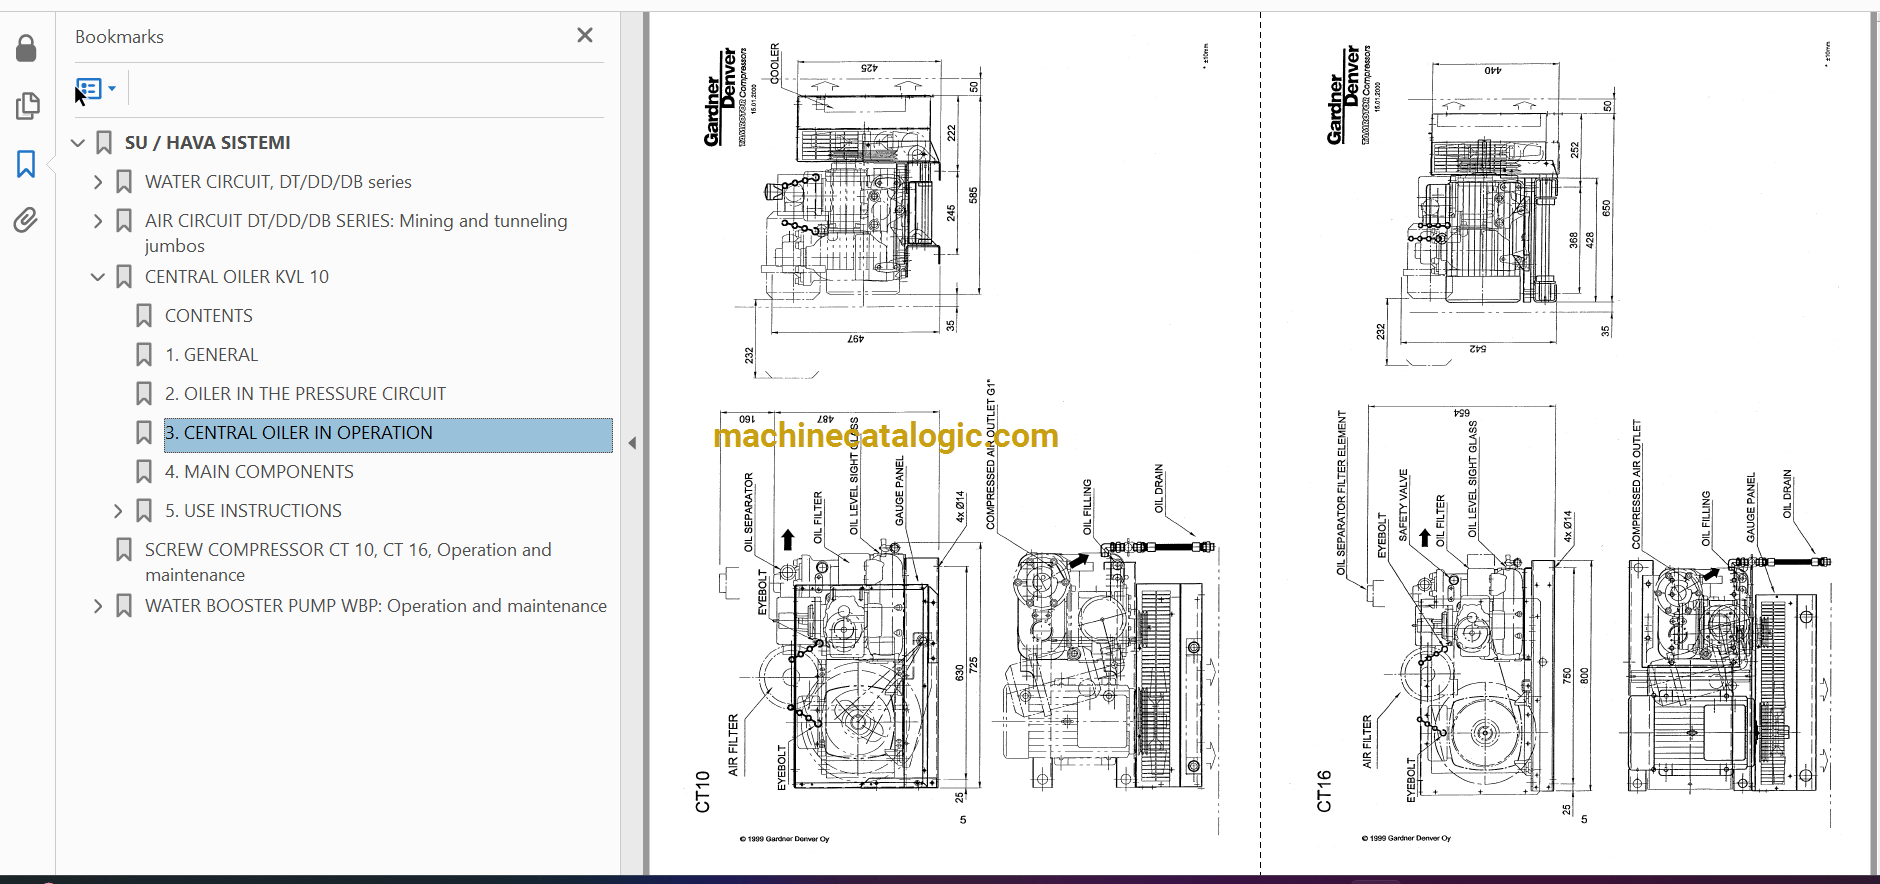Click bookmark icon beside WATER CIRCUIT entry
1880x884 pixels.
click(x=124, y=182)
